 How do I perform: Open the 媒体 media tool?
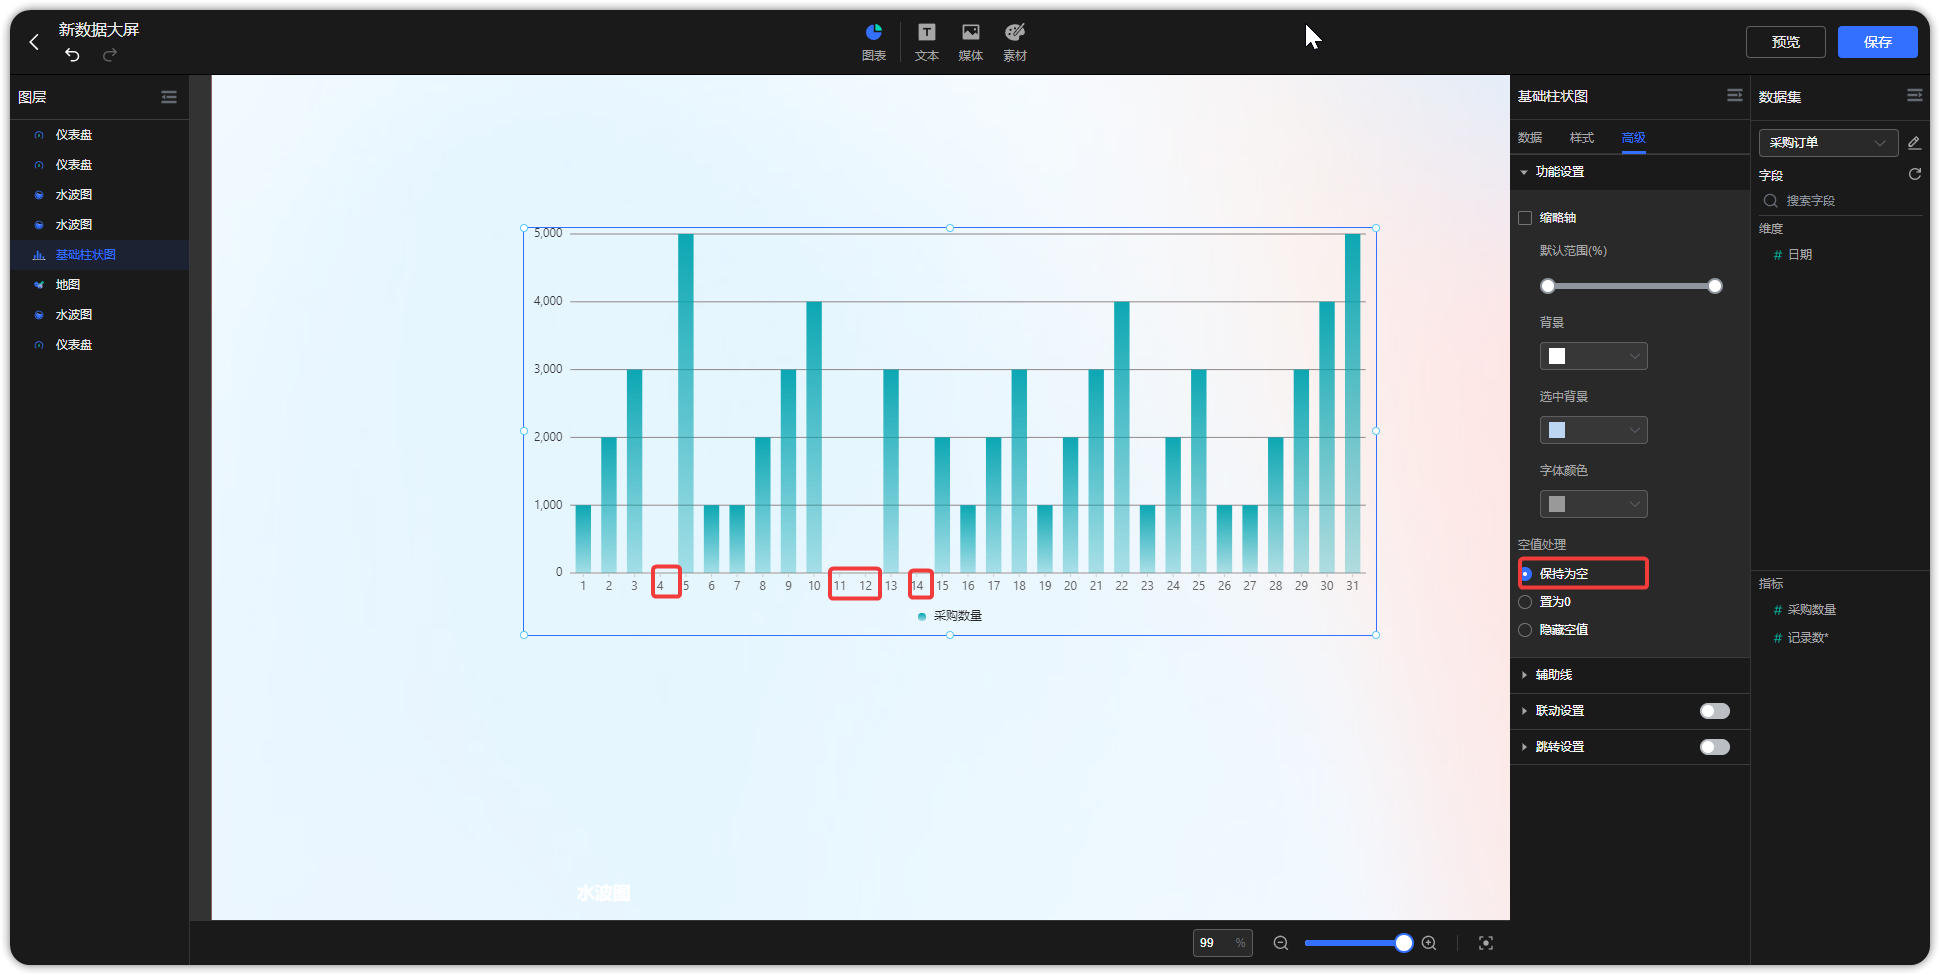point(971,42)
